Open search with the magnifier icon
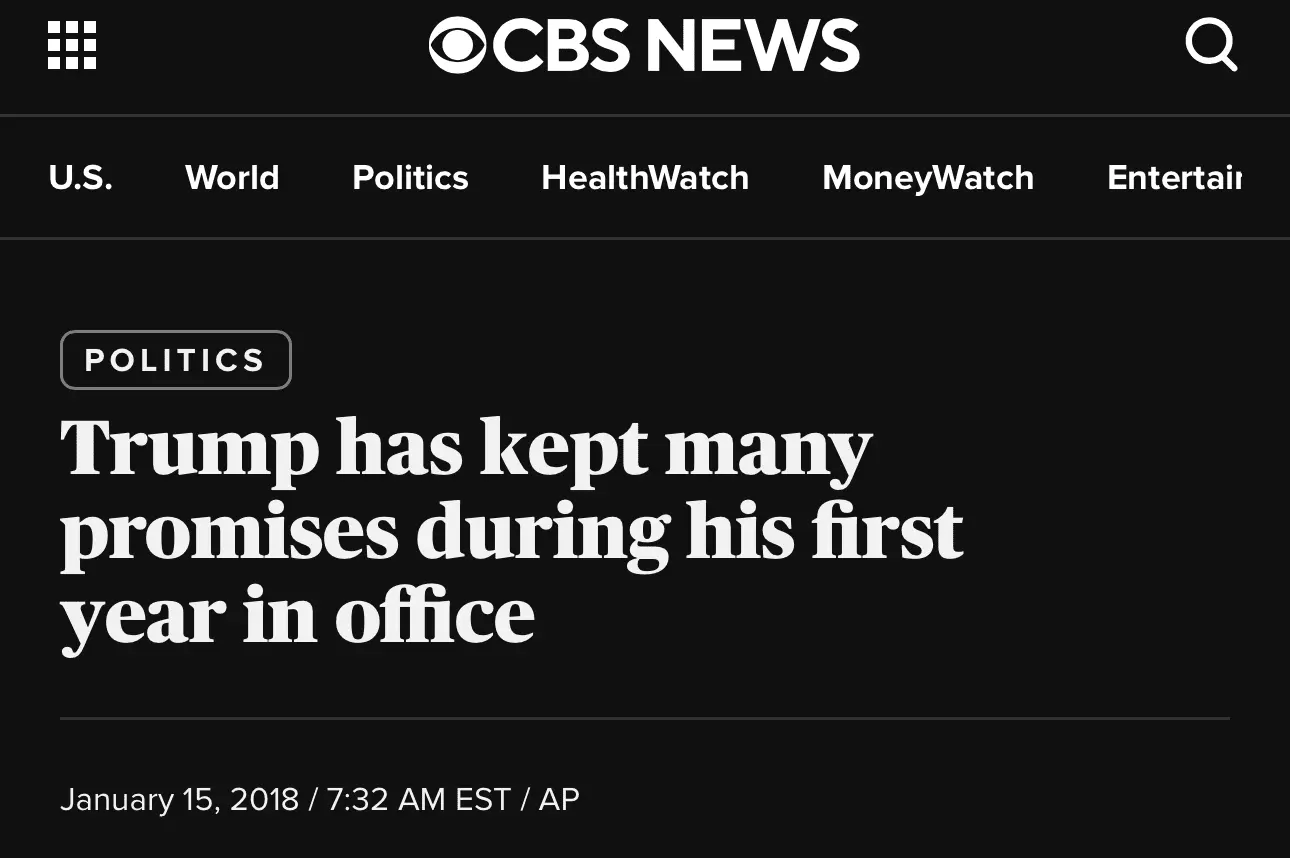Screen dimensions: 1290x858 pos(1210,46)
